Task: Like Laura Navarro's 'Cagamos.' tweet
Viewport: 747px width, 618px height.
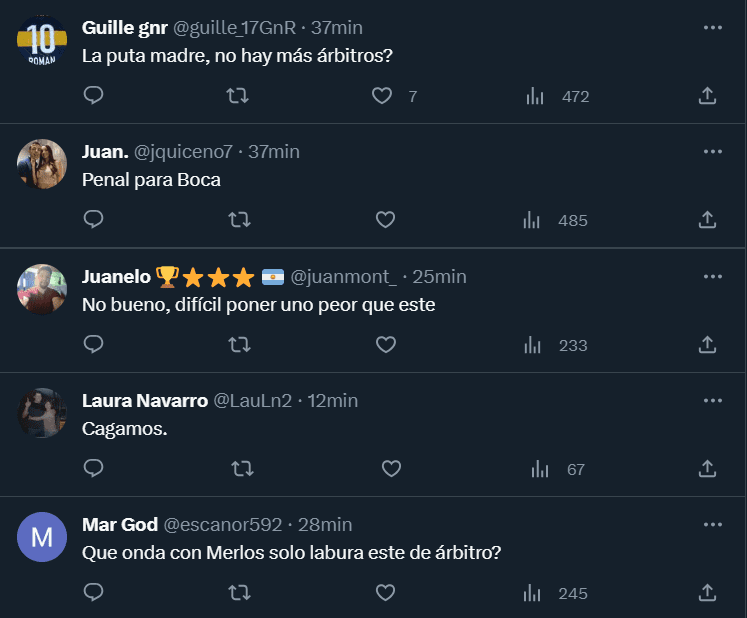Action: [391, 469]
